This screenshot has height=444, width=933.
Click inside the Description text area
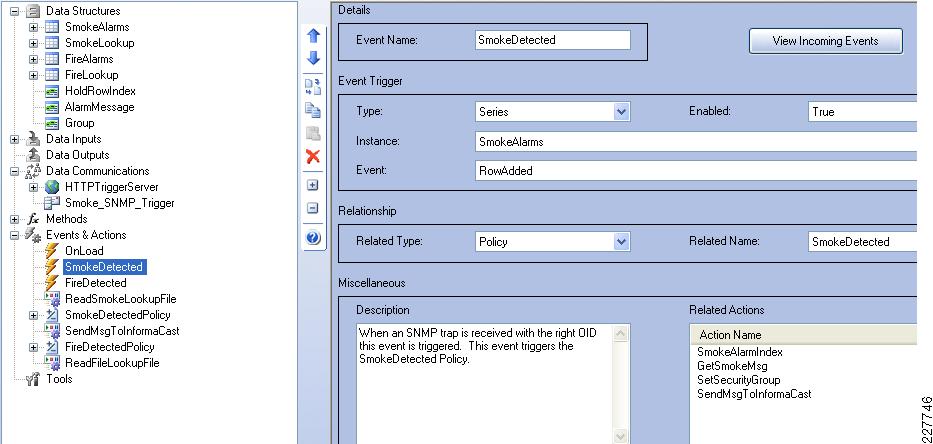point(484,384)
